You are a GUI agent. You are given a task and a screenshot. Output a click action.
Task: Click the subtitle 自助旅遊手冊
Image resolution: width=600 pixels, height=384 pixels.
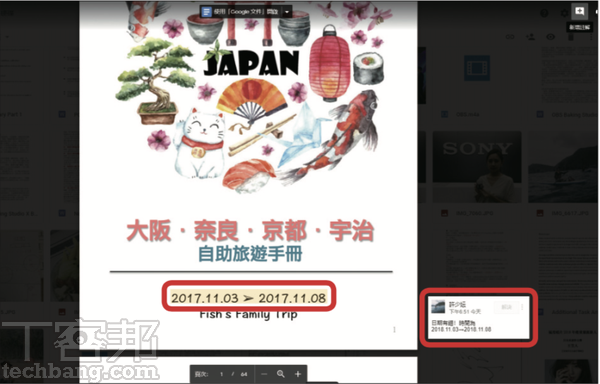pos(251,254)
